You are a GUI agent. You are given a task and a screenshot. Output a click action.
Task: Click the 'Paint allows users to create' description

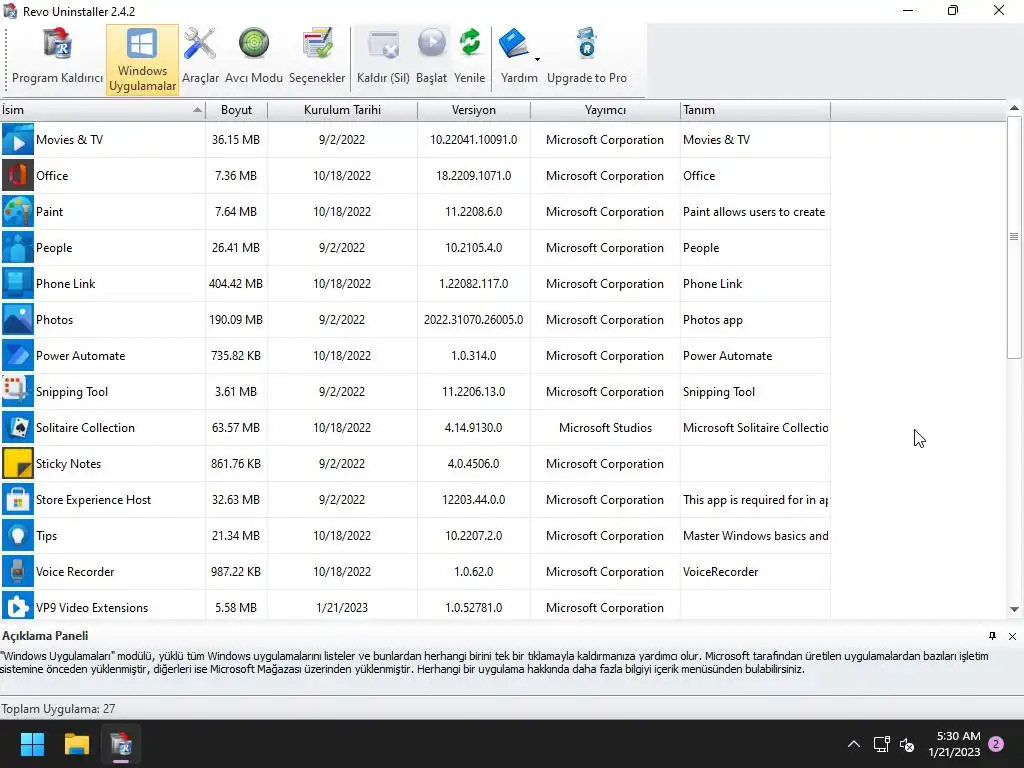[754, 212]
